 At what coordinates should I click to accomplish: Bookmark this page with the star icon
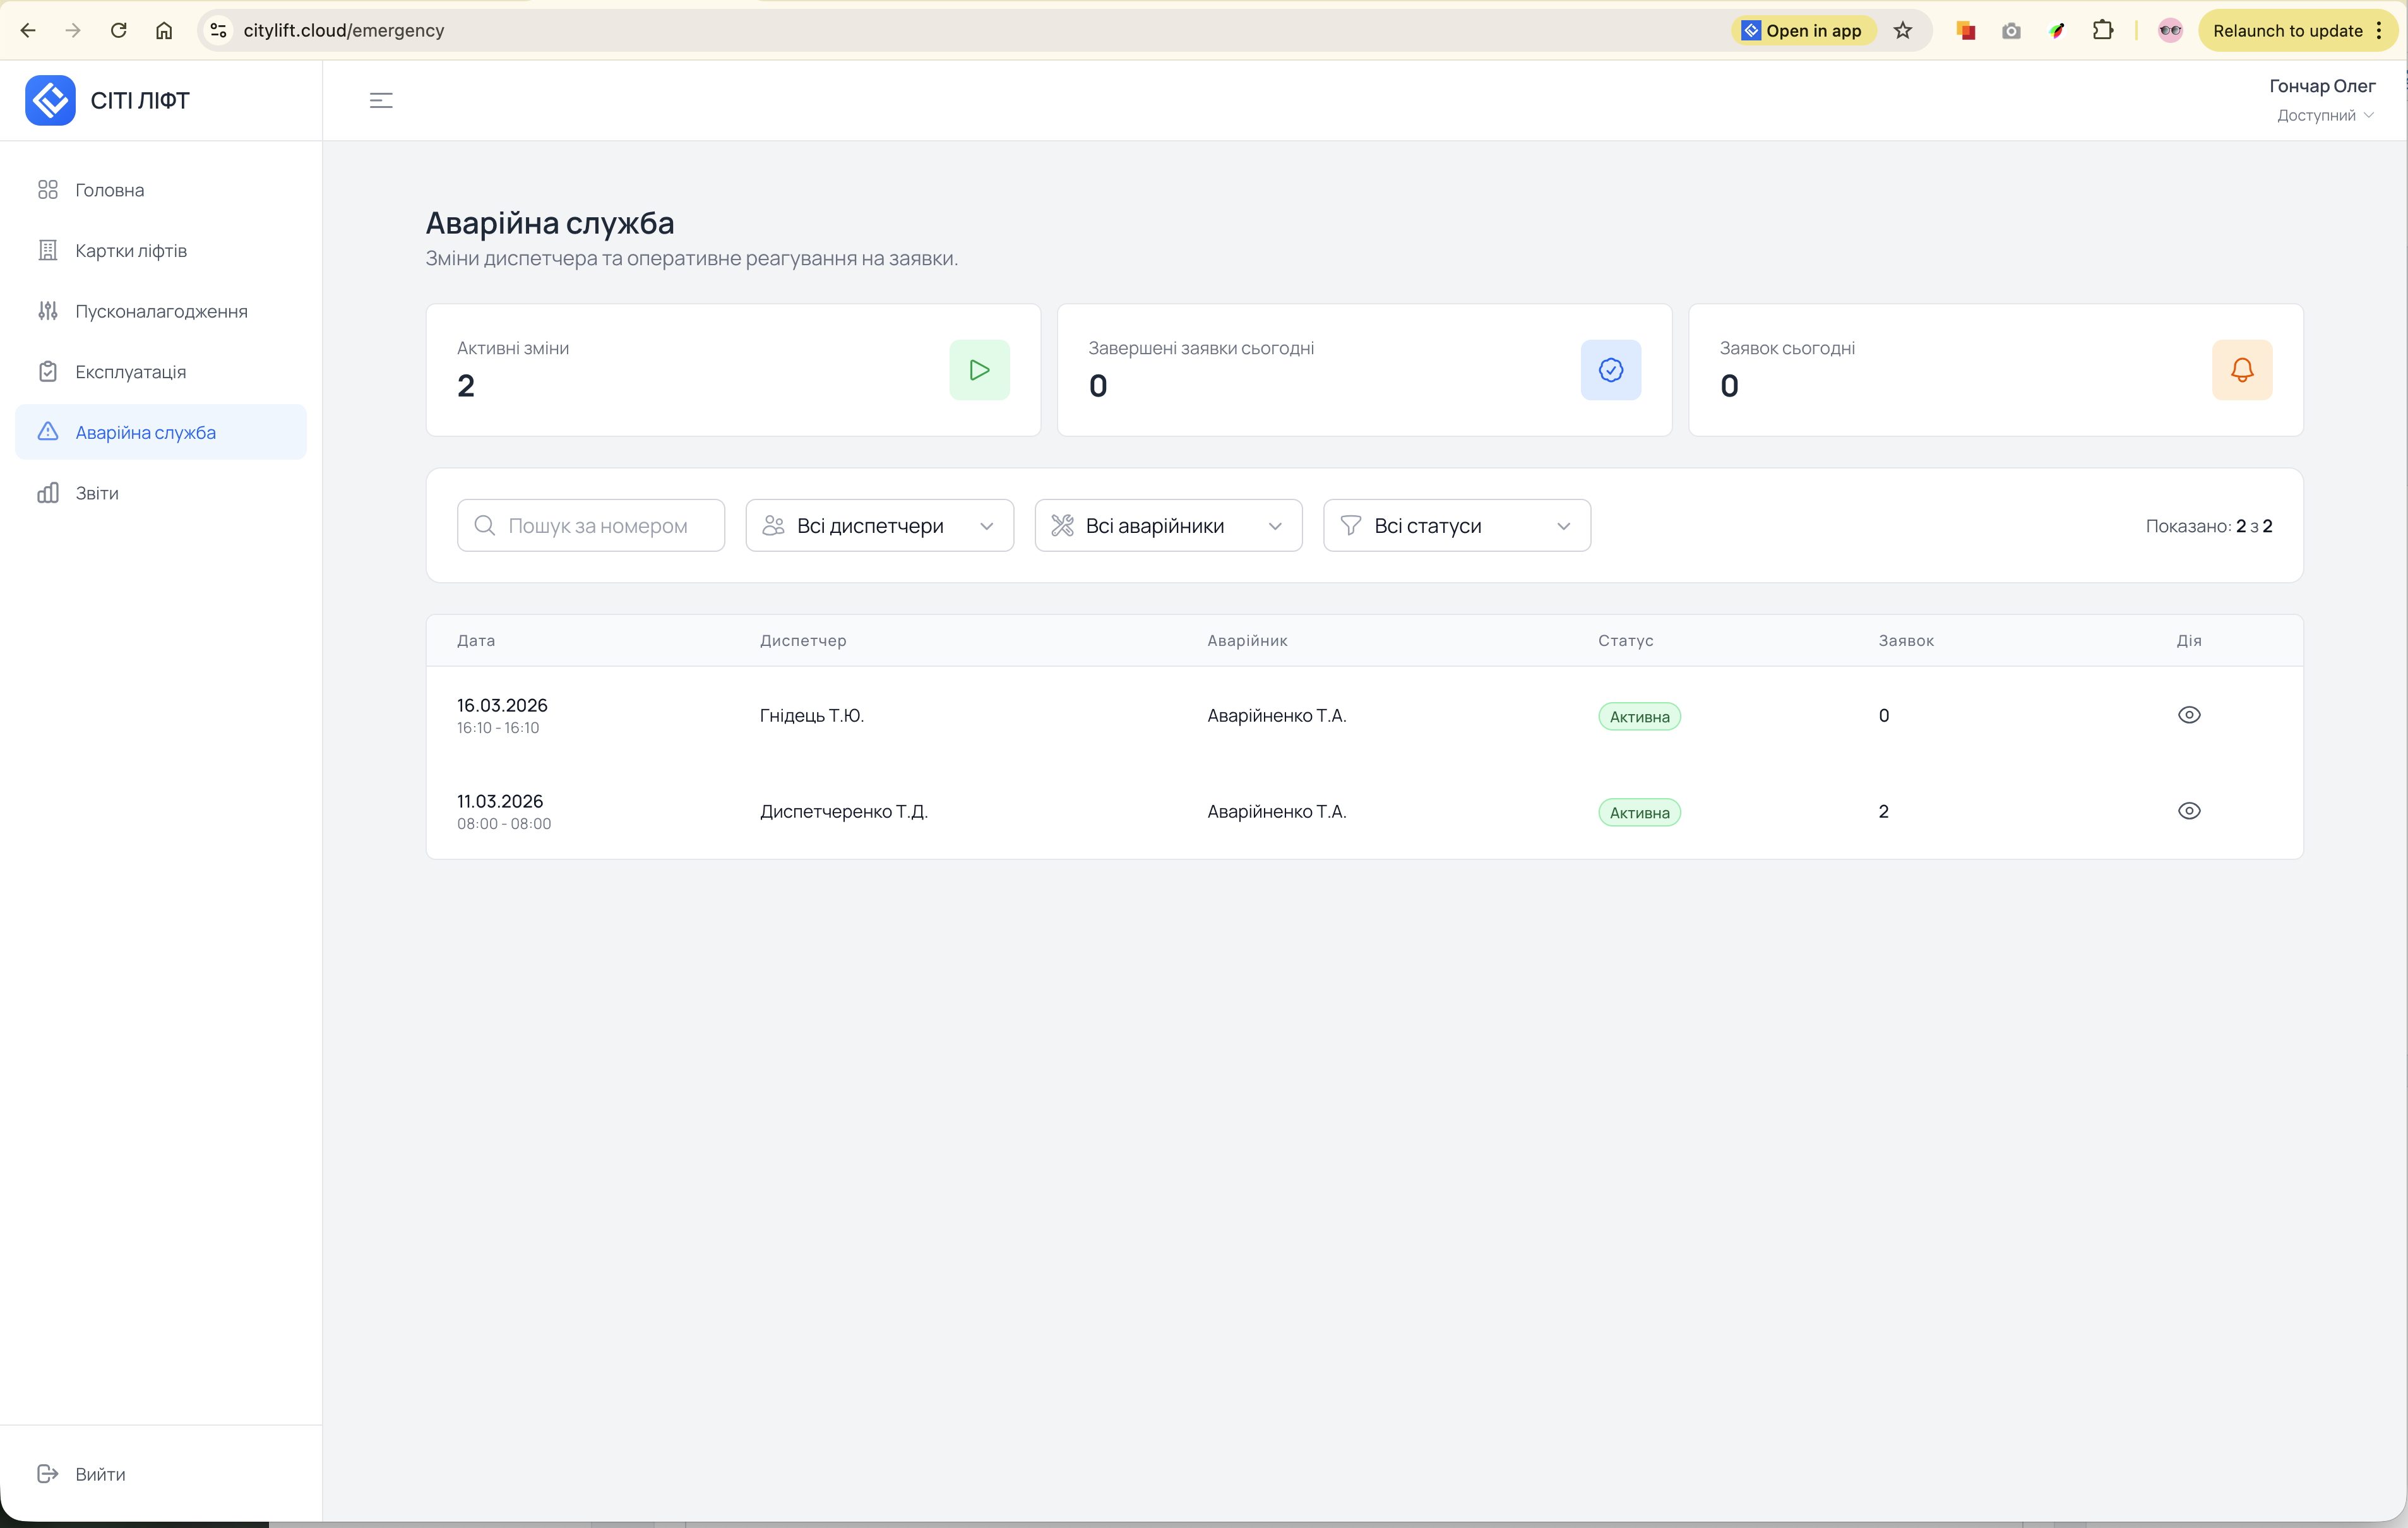(x=1902, y=31)
